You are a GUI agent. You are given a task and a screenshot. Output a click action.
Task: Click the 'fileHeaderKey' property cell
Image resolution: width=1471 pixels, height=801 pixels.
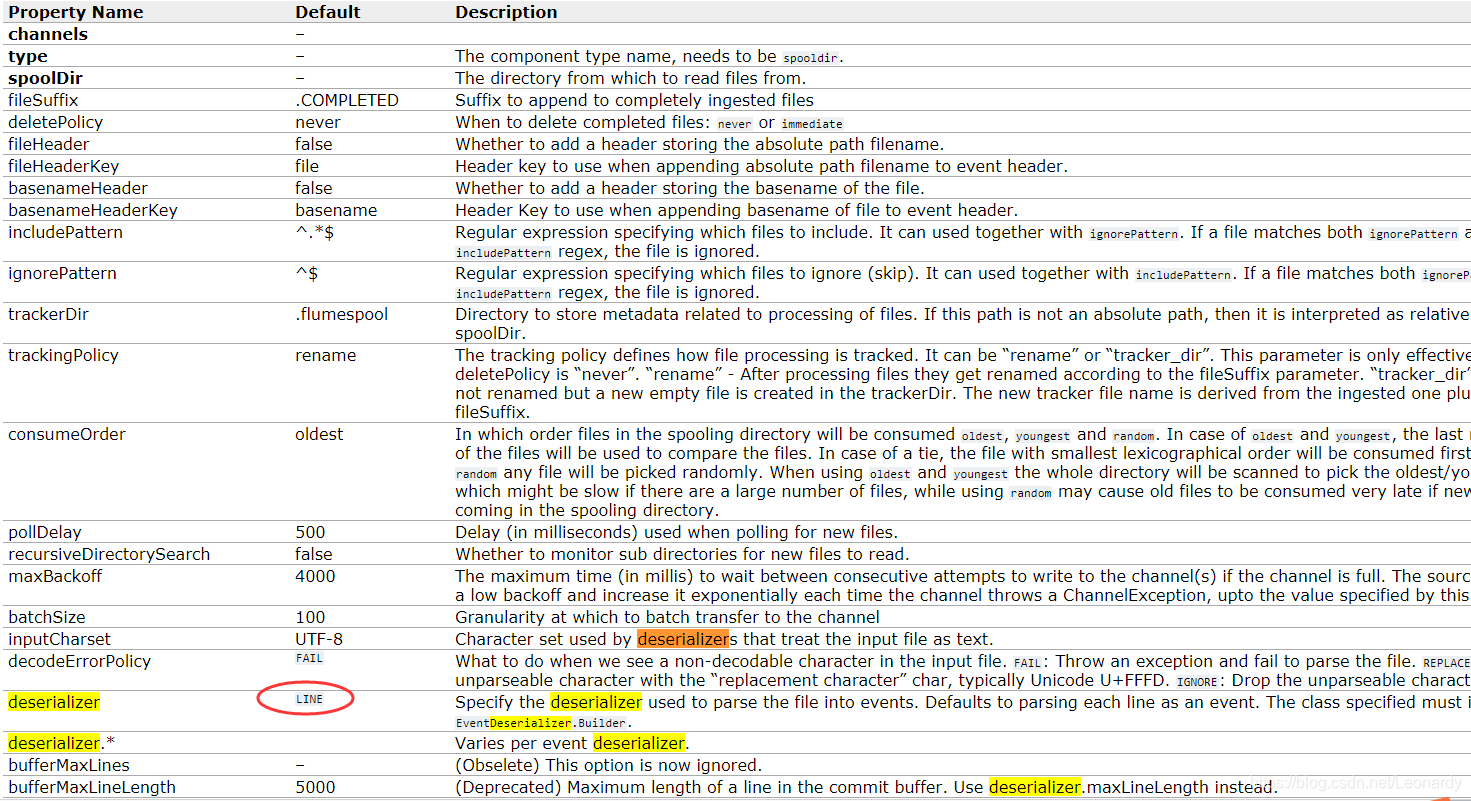(x=64, y=166)
